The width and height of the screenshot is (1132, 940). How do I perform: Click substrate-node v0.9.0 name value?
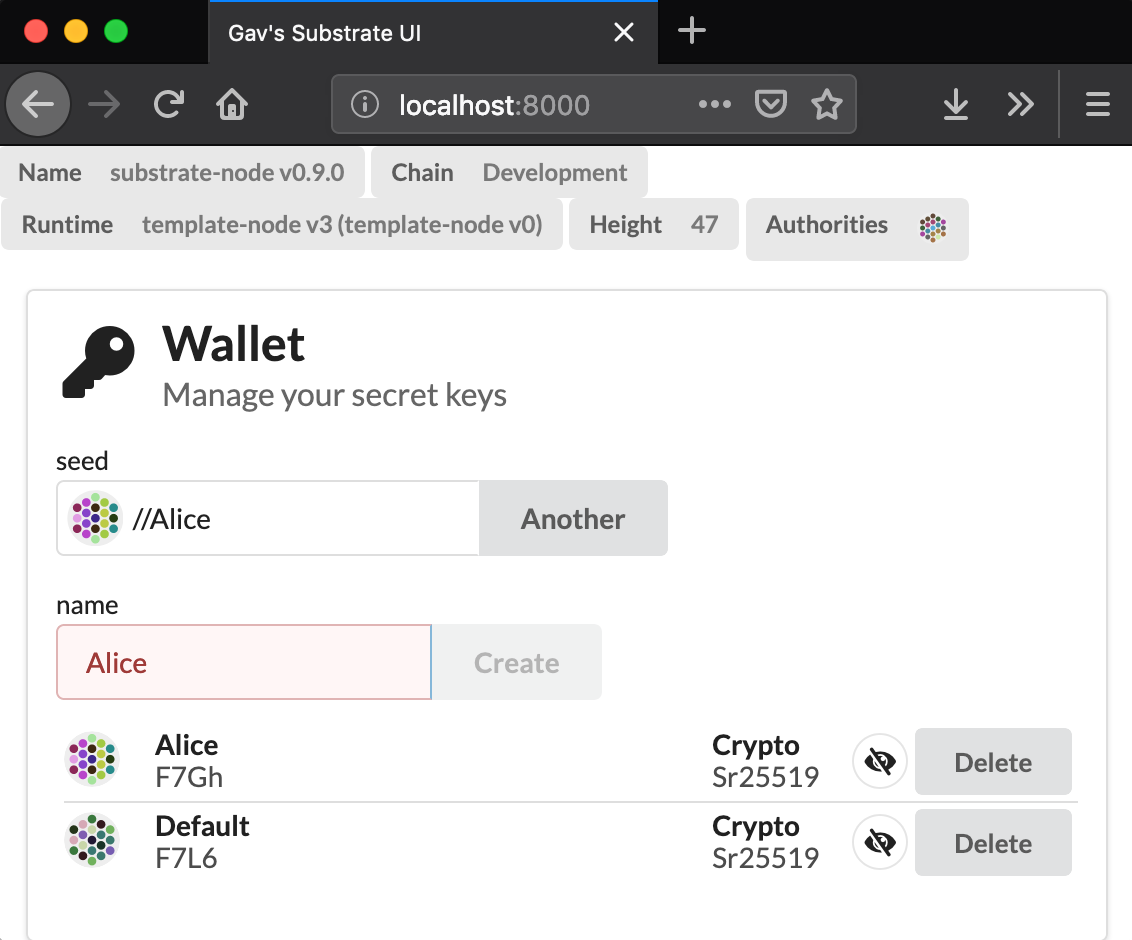[227, 173]
